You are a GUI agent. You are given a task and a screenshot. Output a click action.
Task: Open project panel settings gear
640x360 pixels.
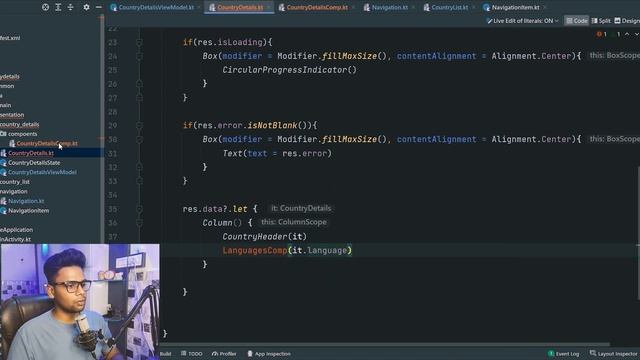[86, 7]
